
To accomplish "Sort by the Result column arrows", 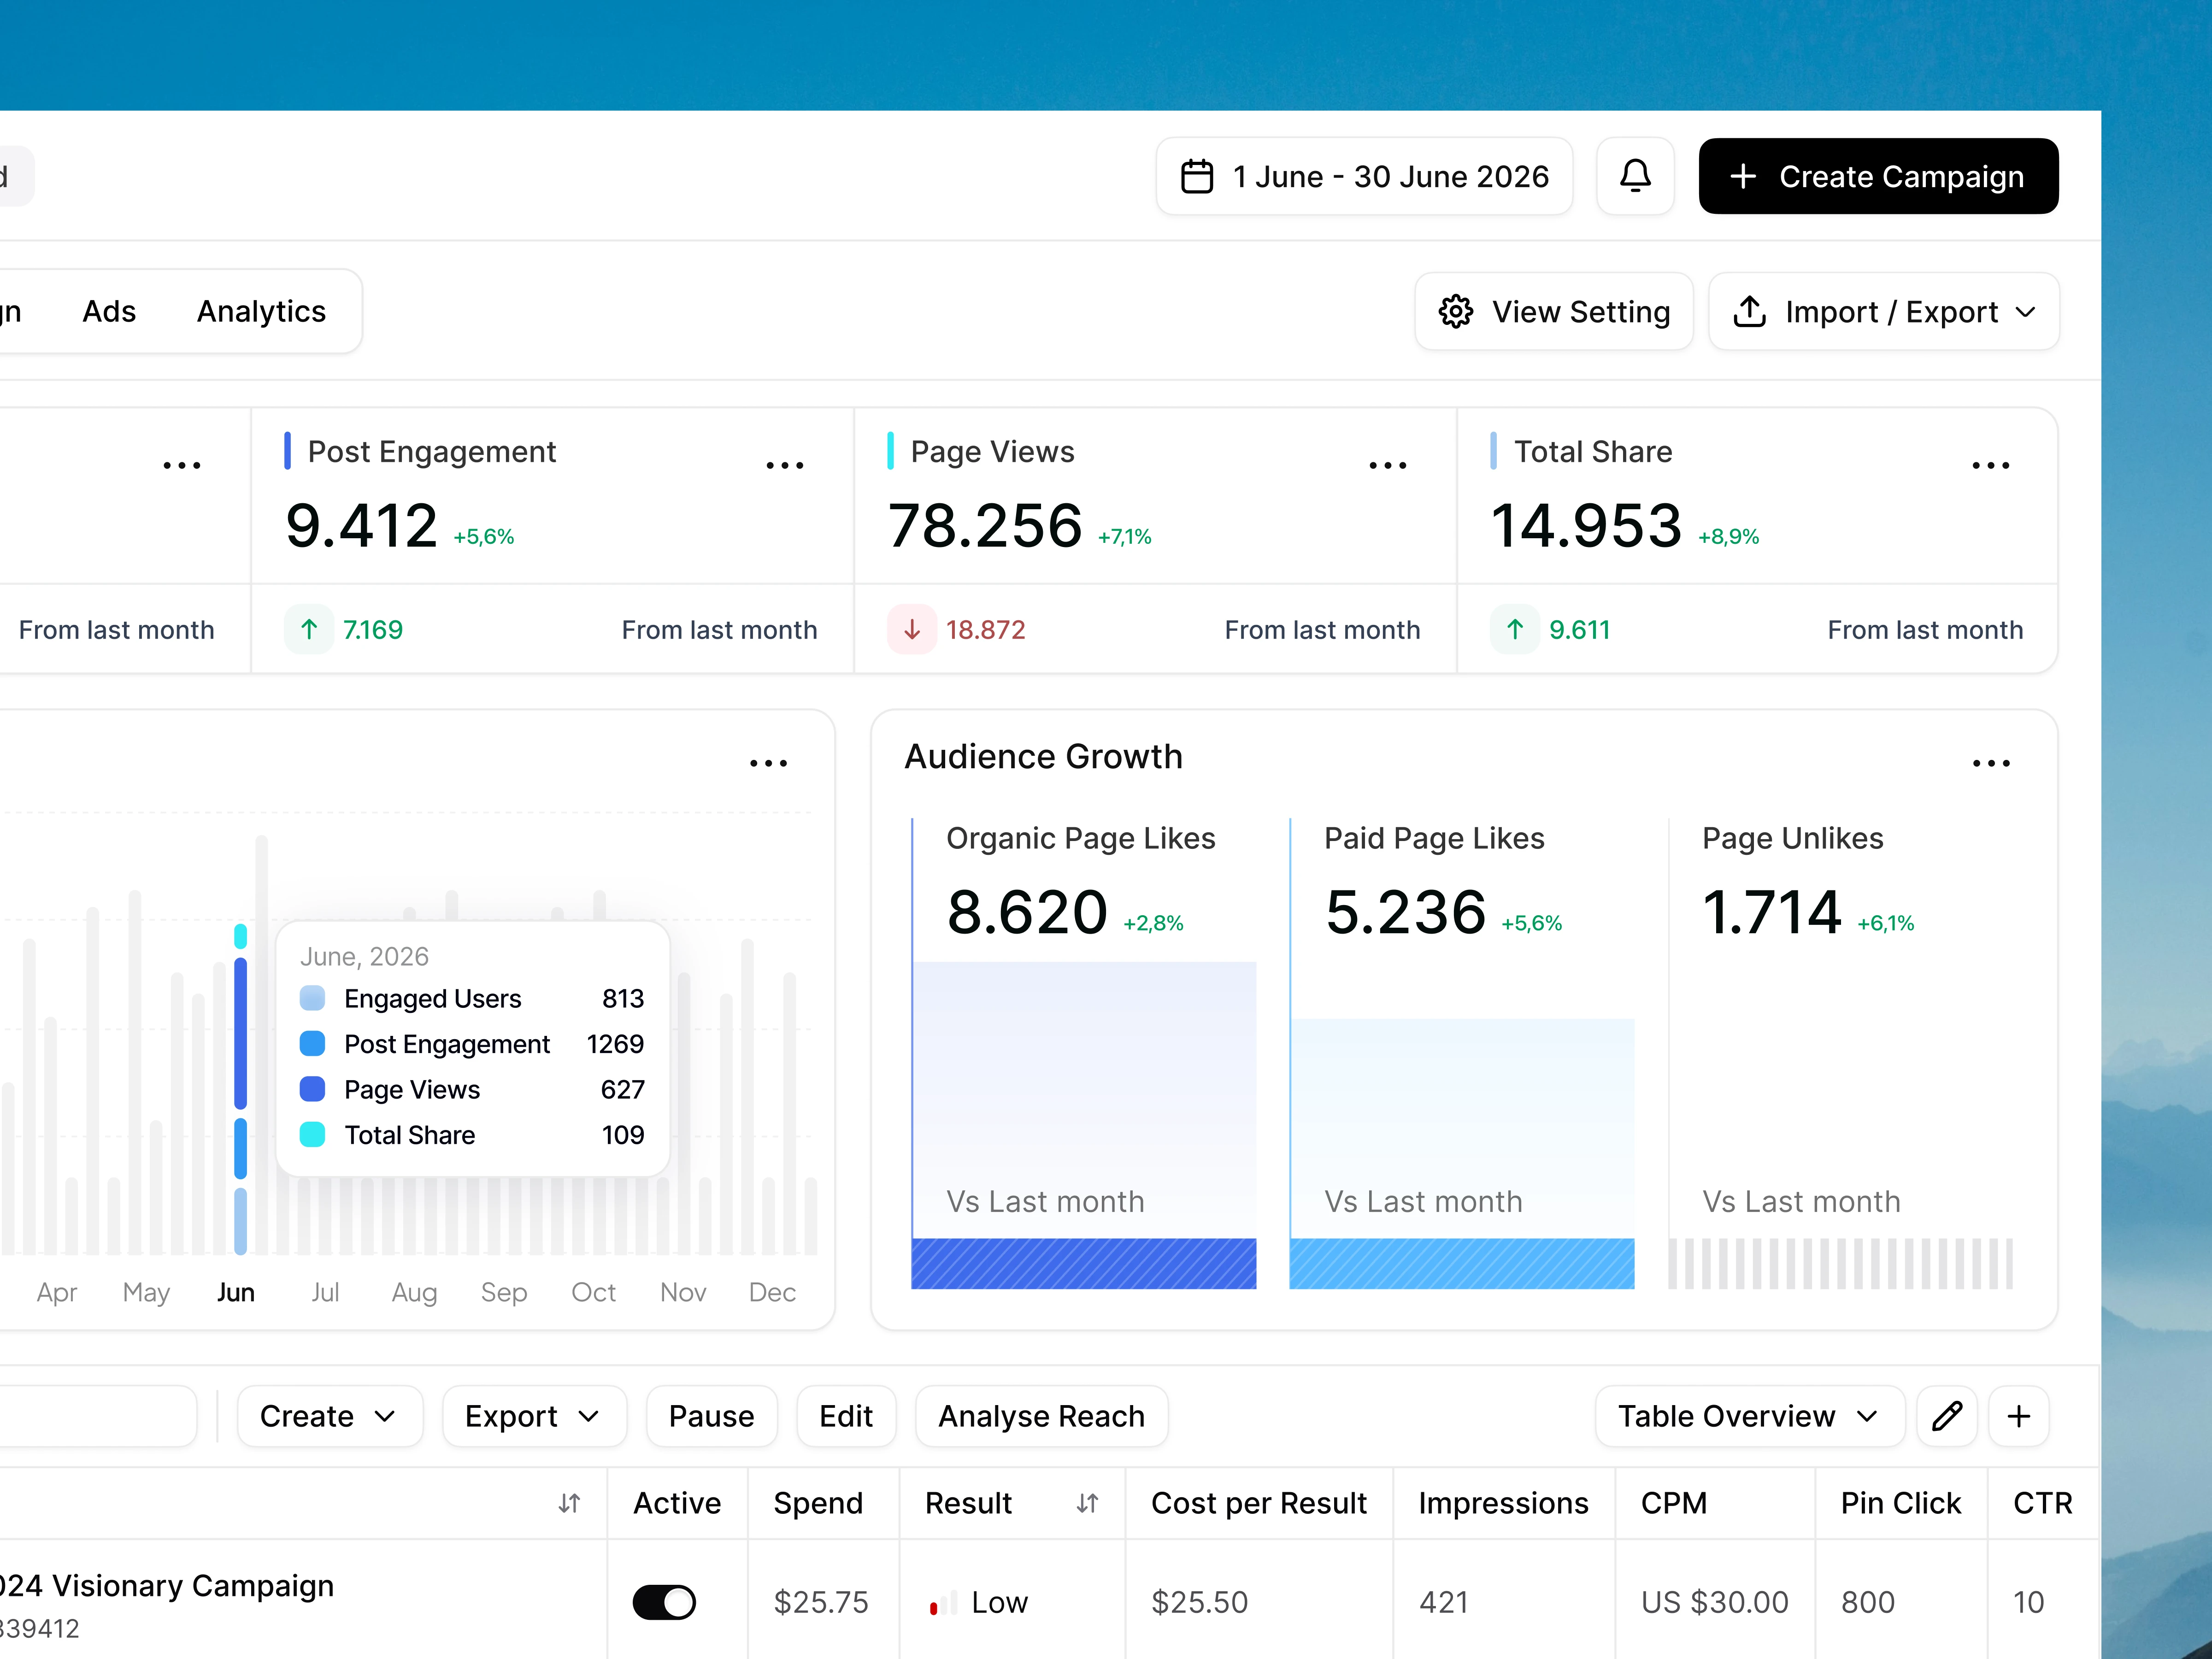I will [1087, 1503].
